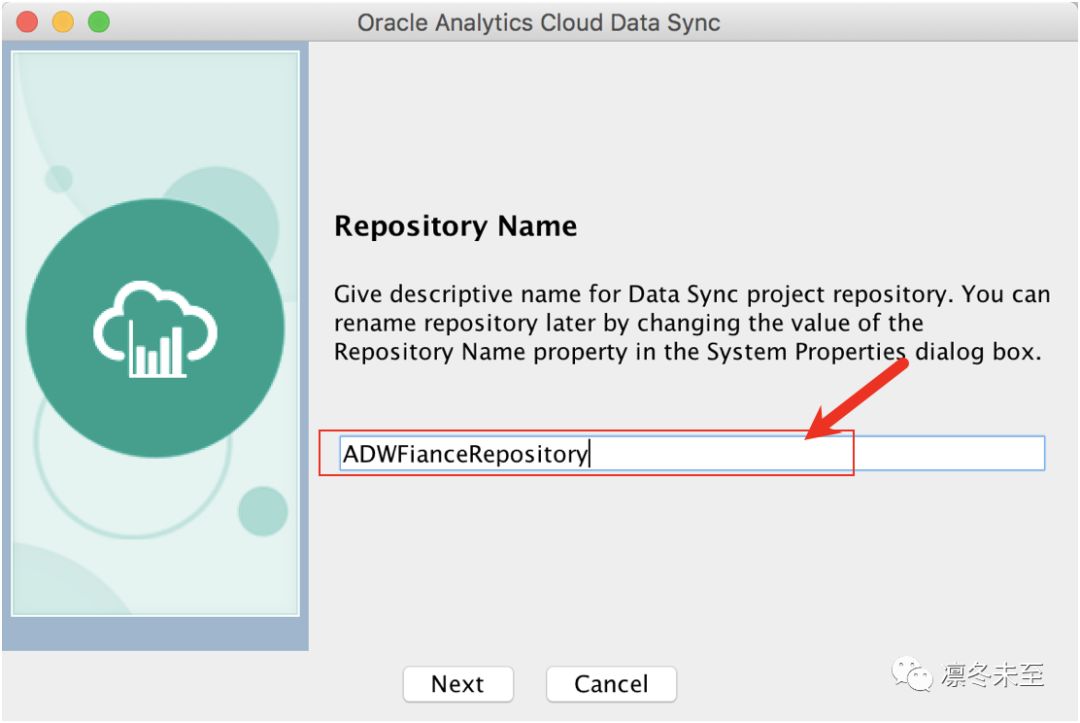This screenshot has width=1080, height=723.
Task: Click the Cancel button
Action: [x=611, y=684]
